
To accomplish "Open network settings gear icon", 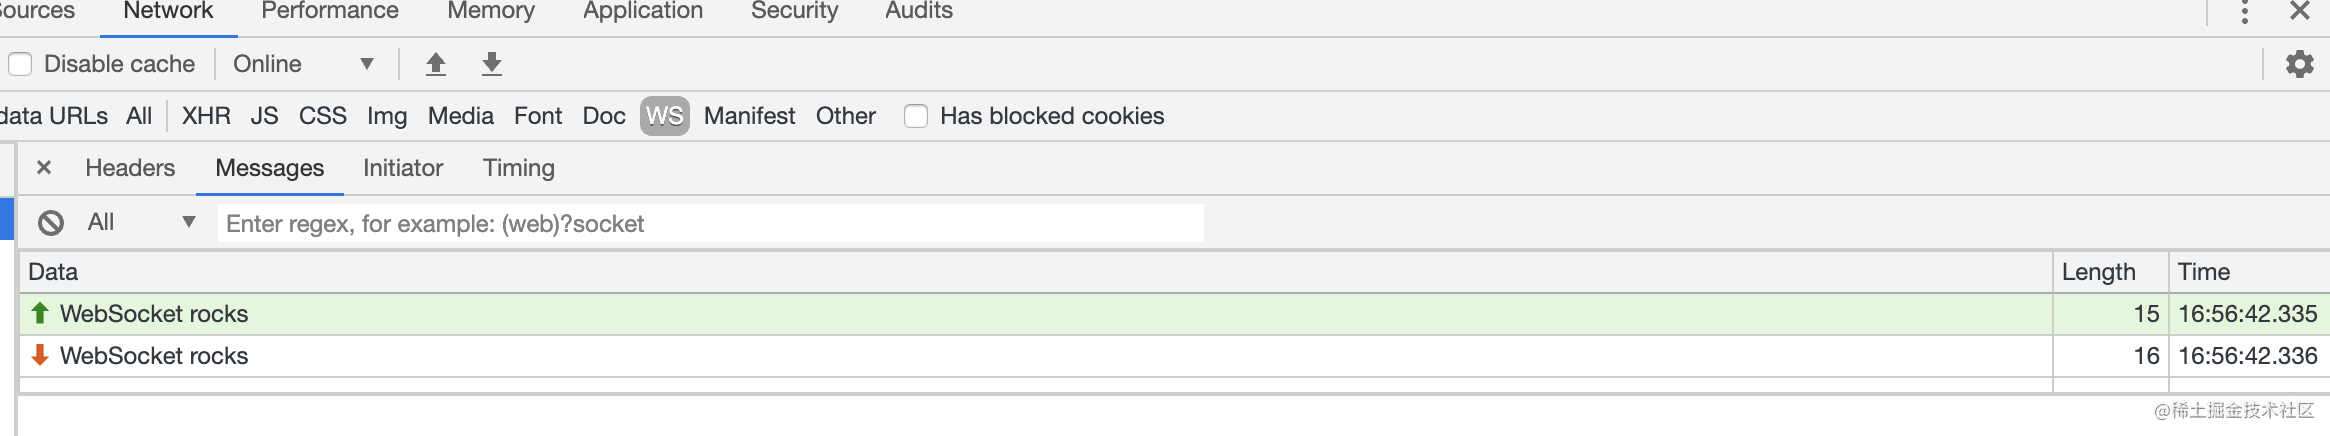I will (2299, 64).
